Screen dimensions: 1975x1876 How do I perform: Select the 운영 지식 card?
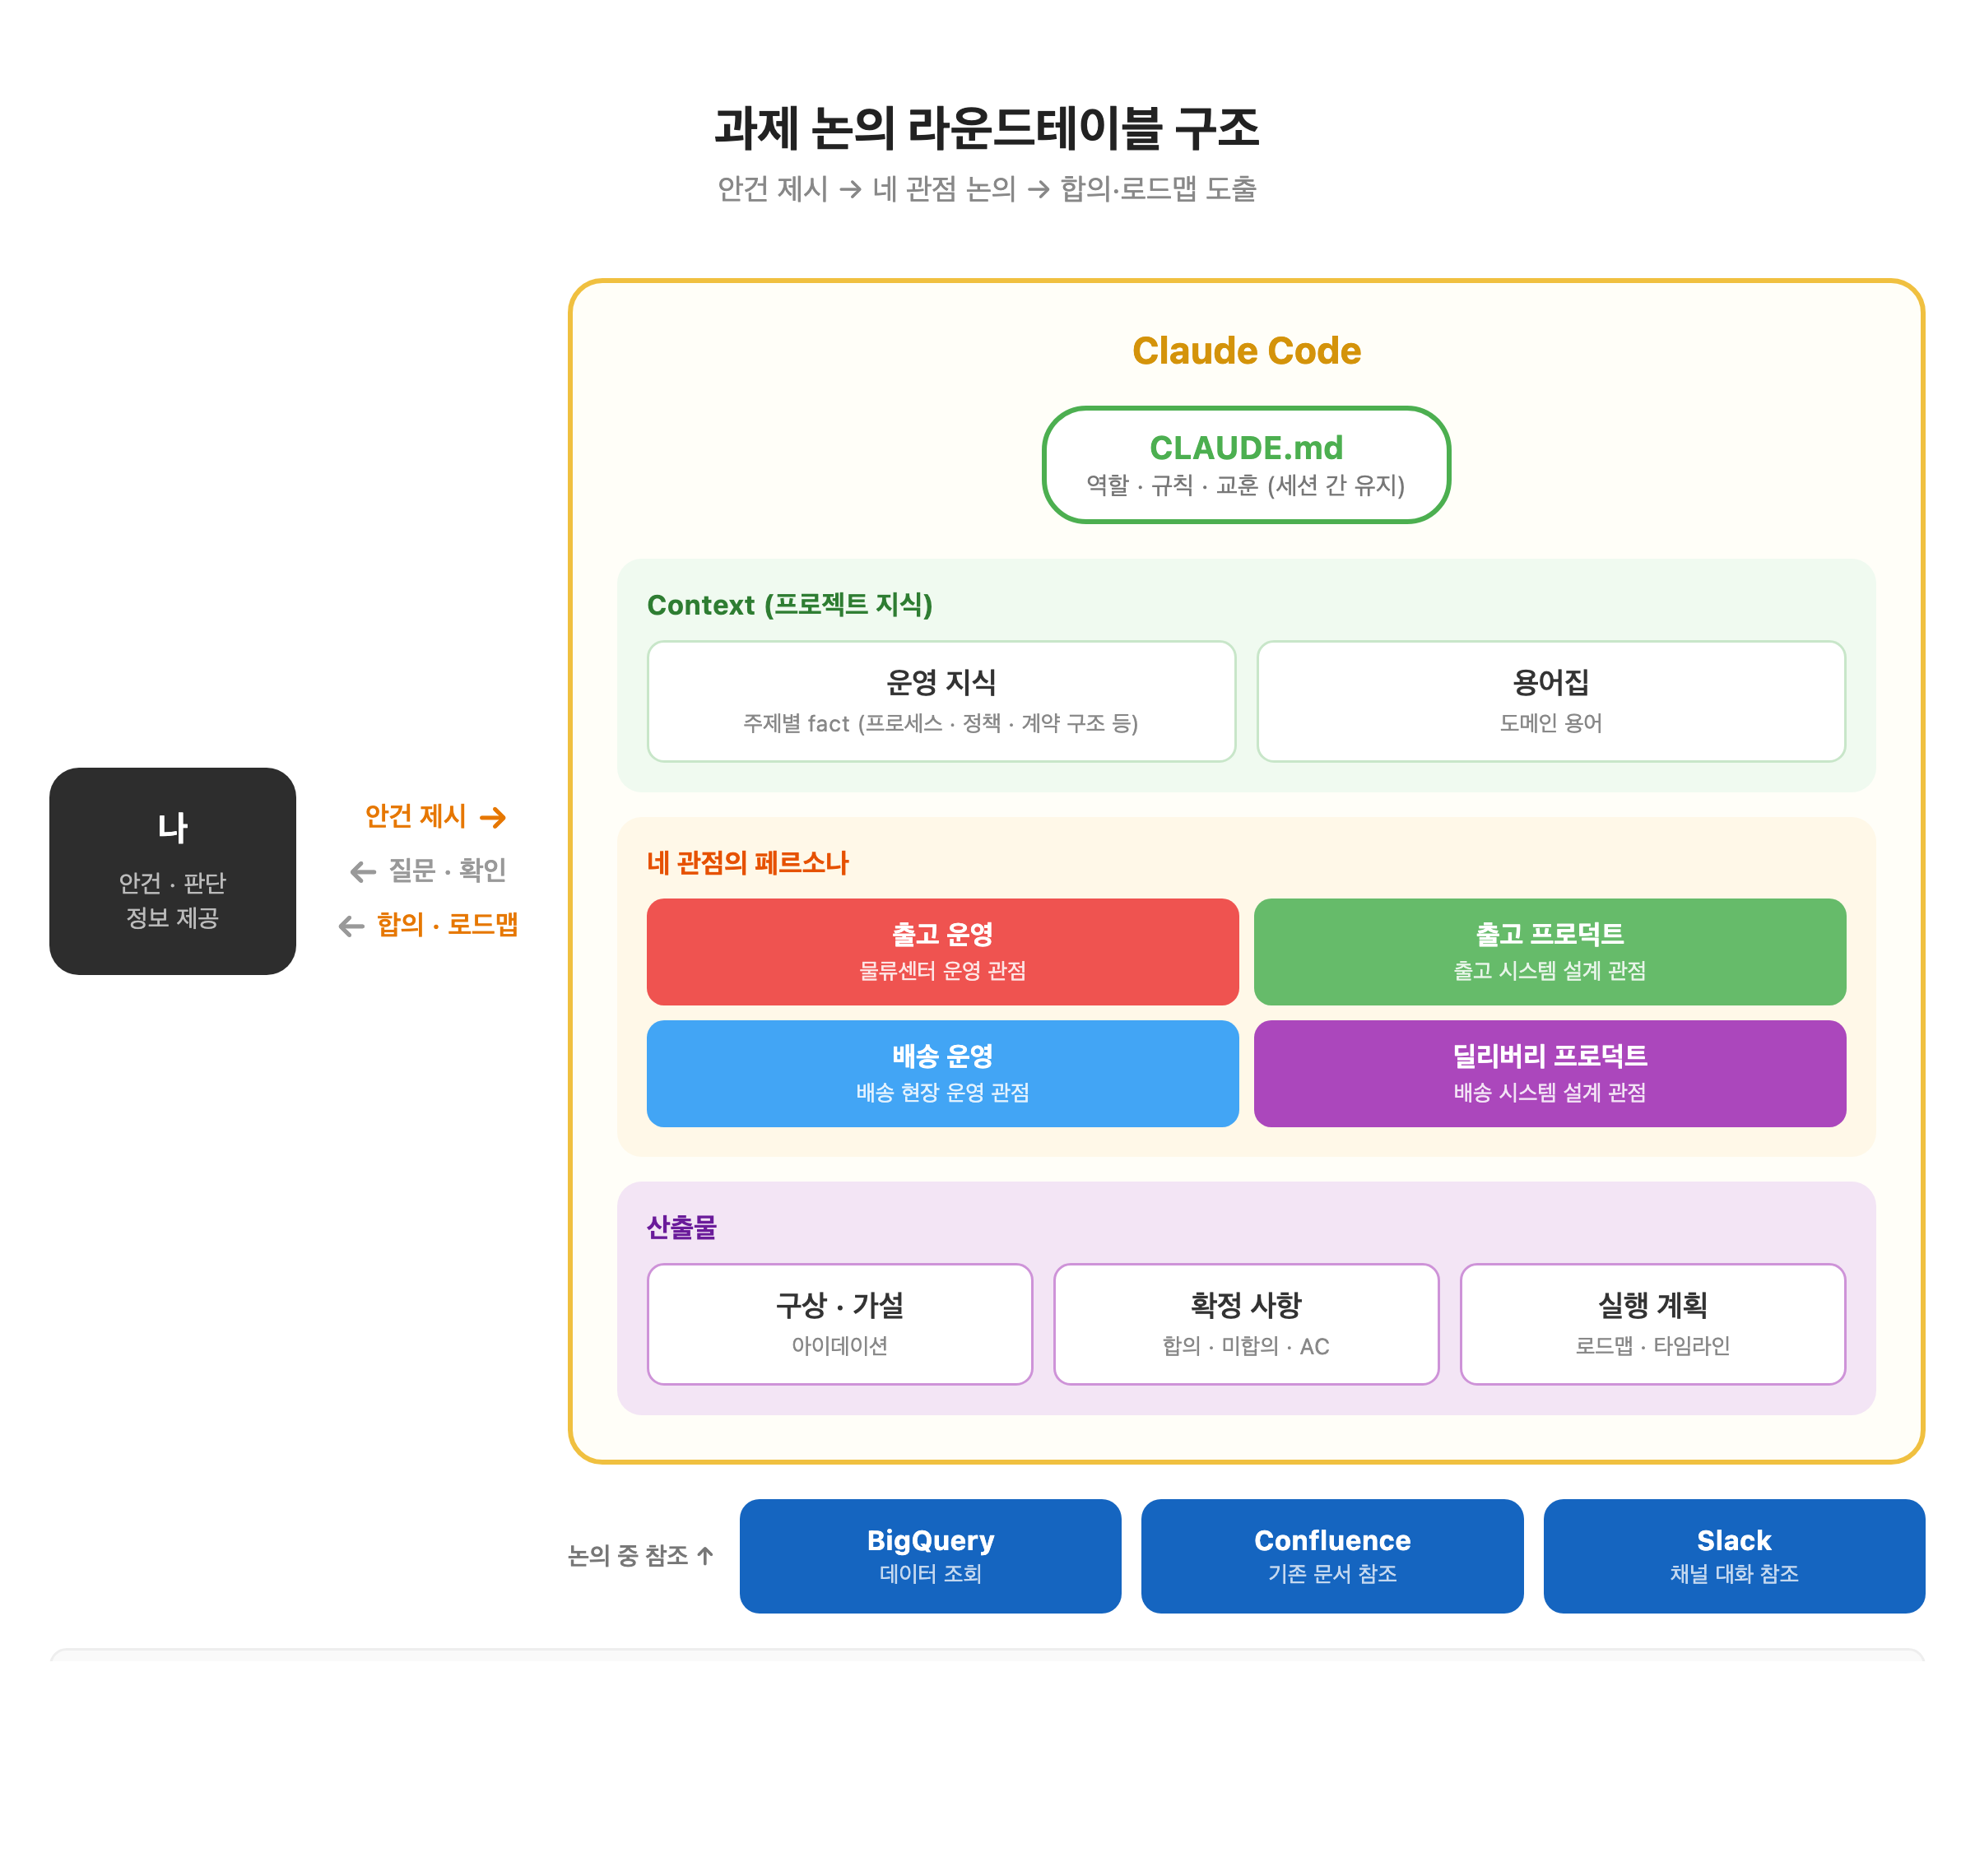[941, 701]
